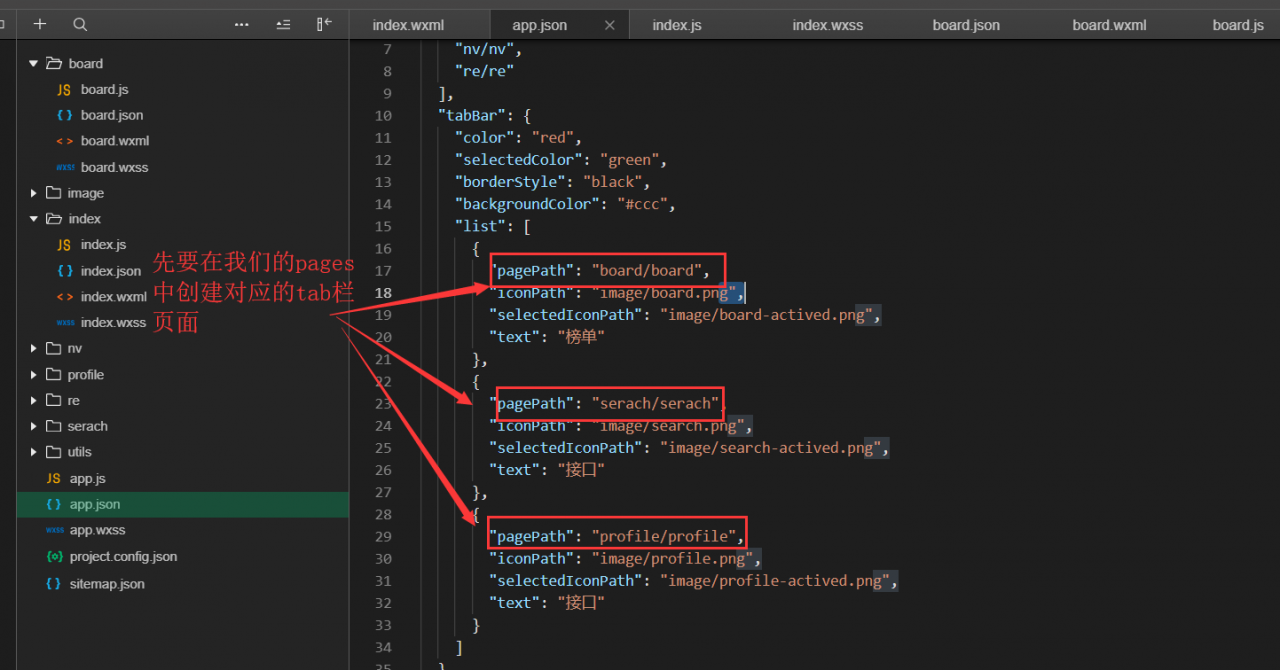The height and width of the screenshot is (670, 1280).
Task: Switch to the index.wxml tab
Action: tap(408, 25)
